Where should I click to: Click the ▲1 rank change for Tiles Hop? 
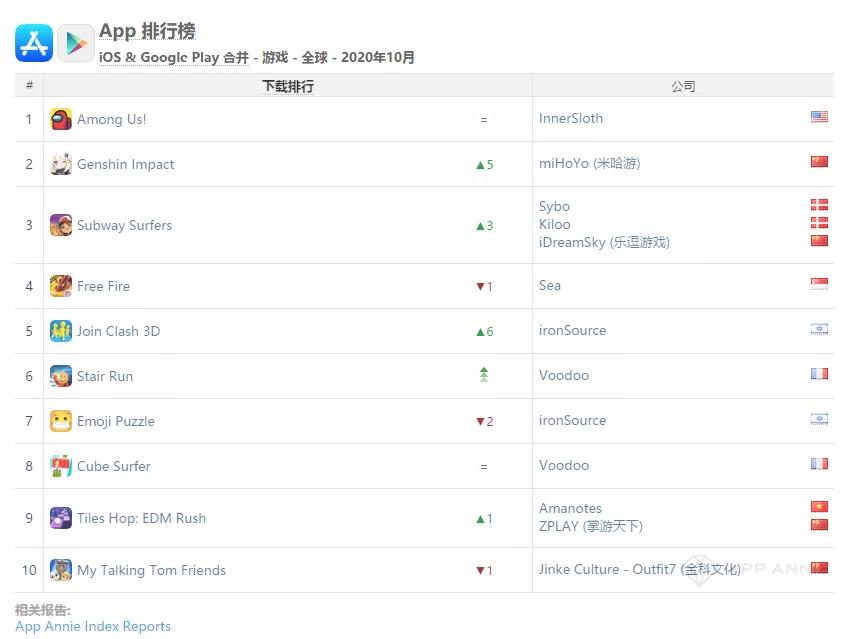[484, 519]
